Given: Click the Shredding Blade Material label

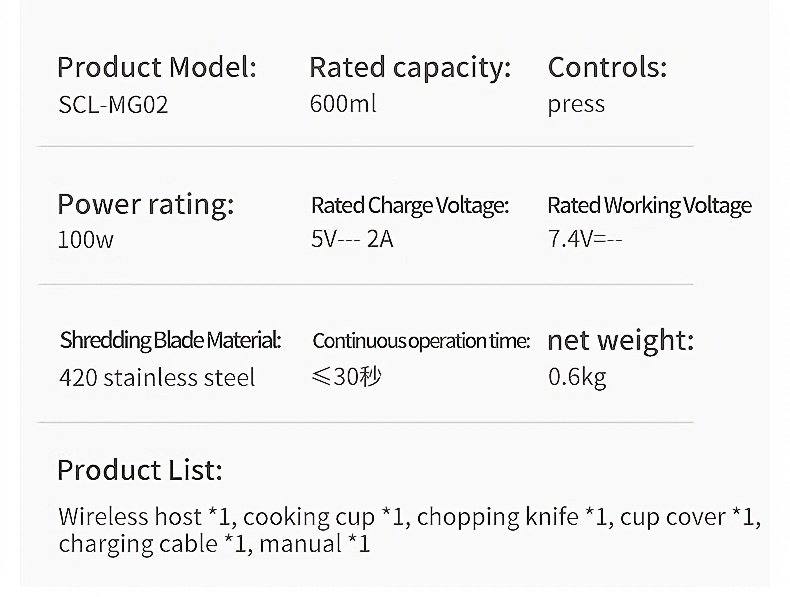Looking at the screenshot, I should click(x=170, y=341).
